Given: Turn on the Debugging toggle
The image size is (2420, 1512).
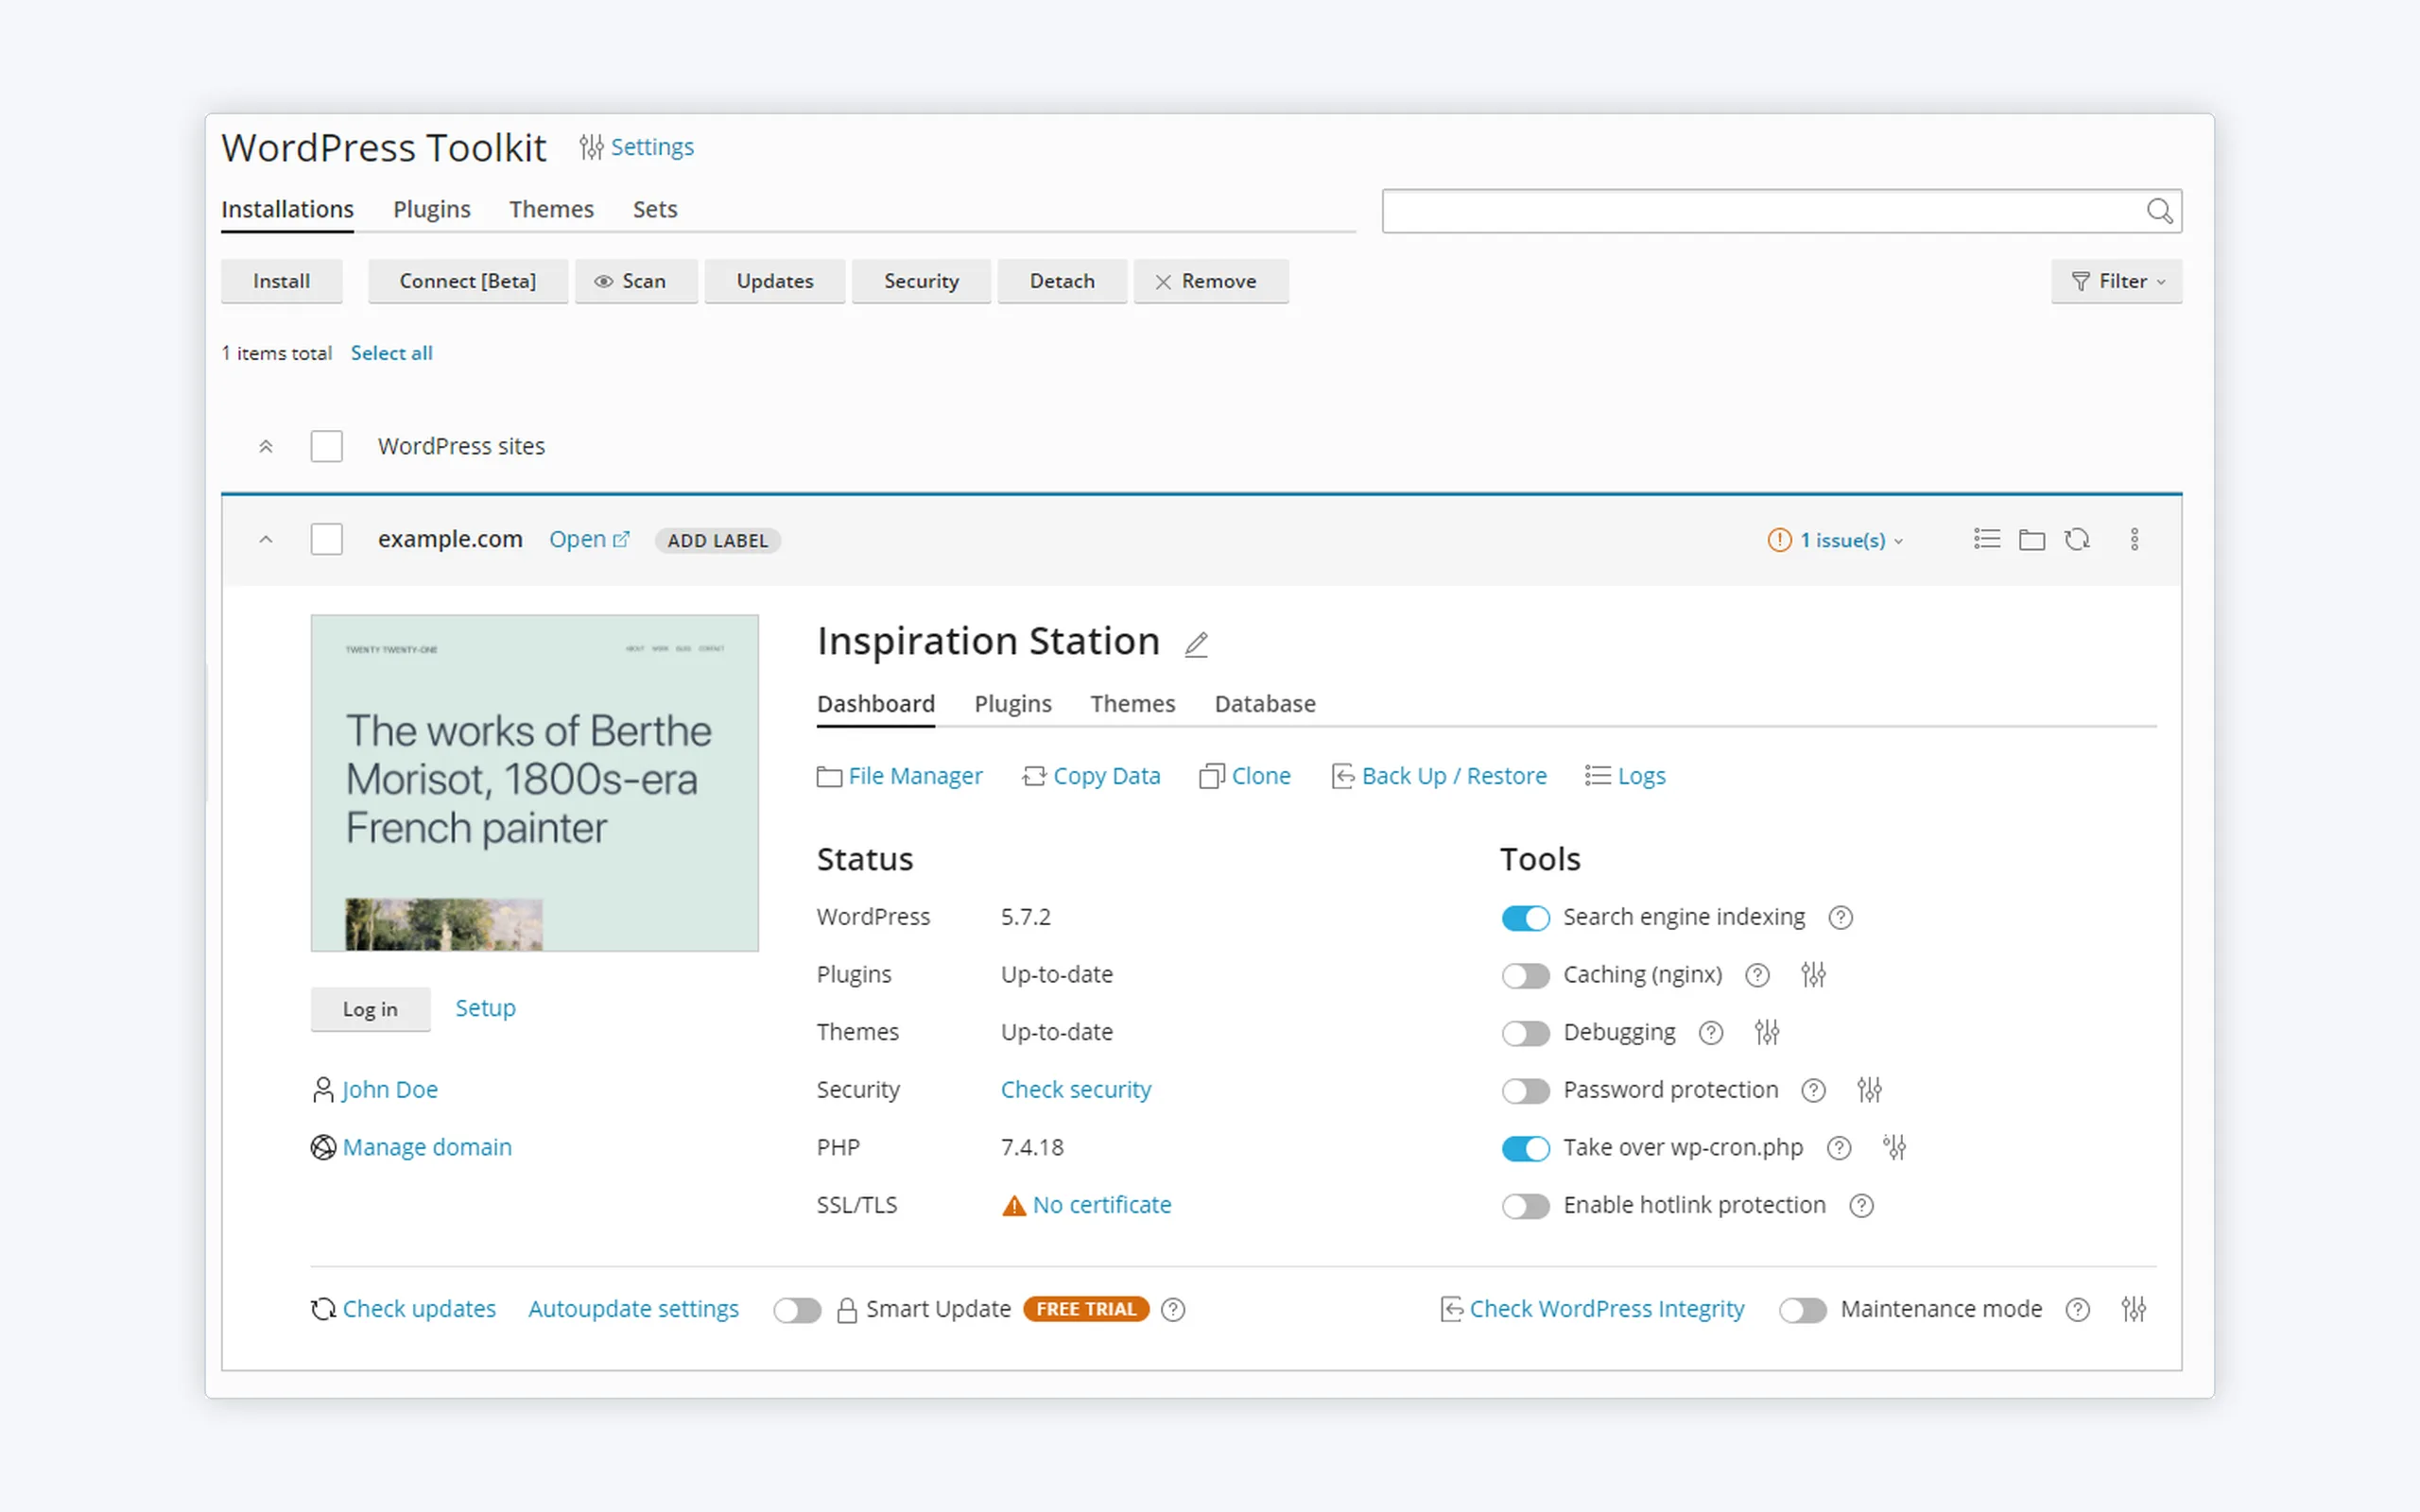Looking at the screenshot, I should click(1525, 1033).
